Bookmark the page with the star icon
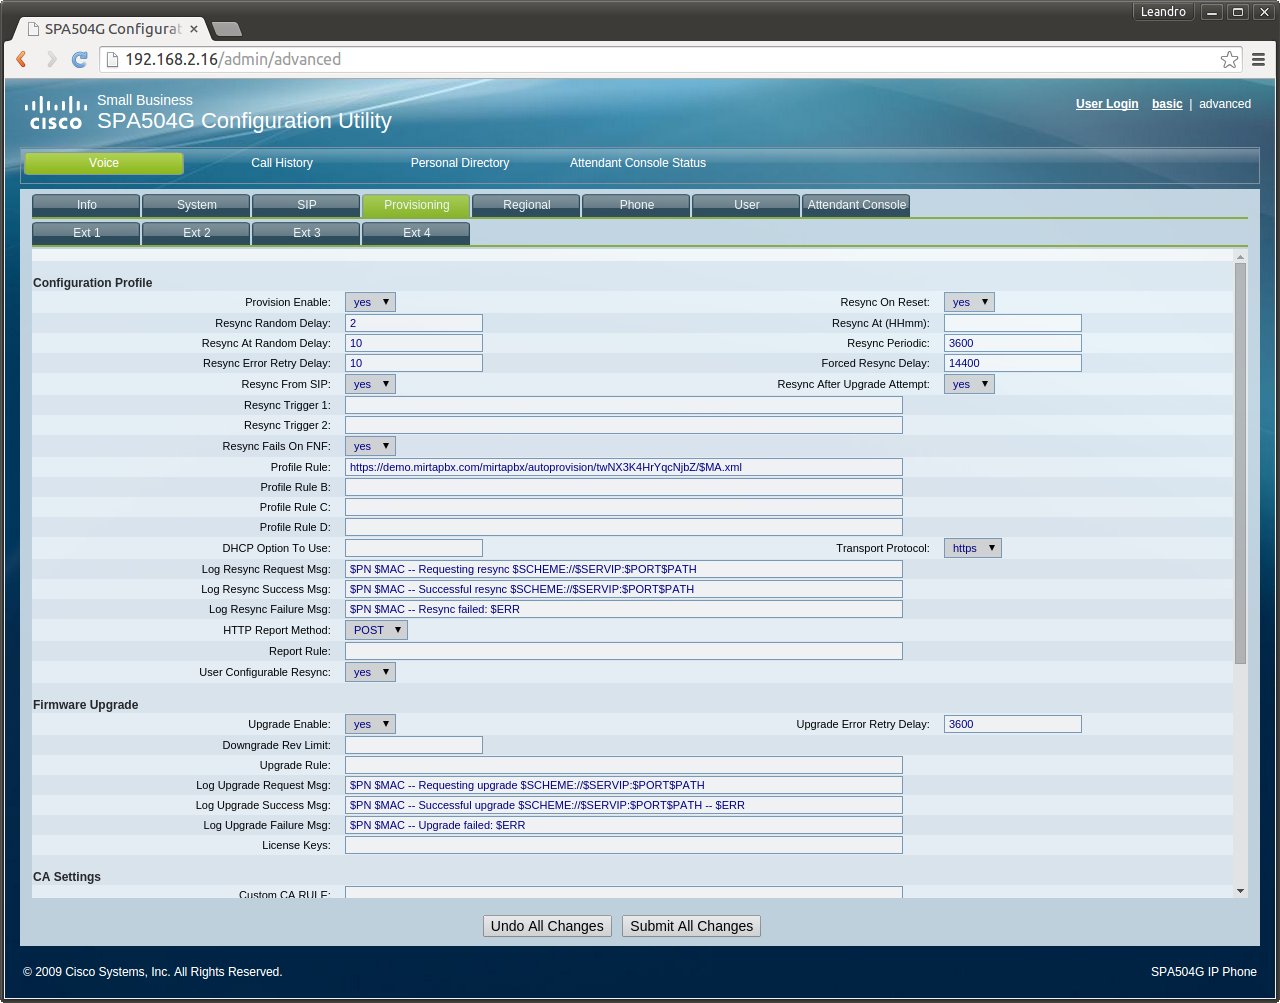Viewport: 1280px width, 1003px height. [x=1229, y=59]
